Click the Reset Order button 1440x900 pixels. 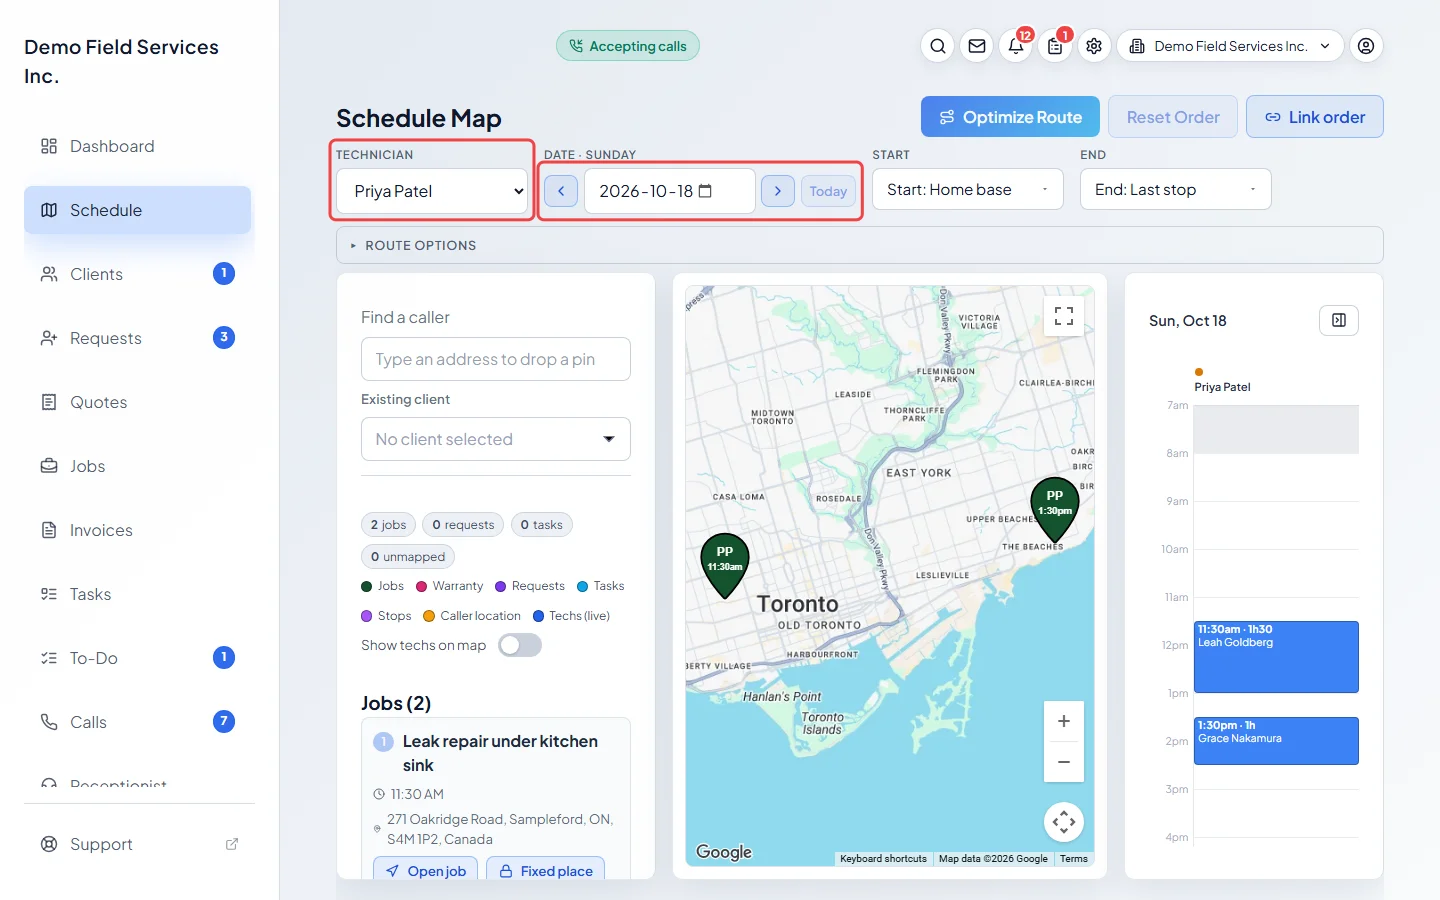tap(1173, 117)
